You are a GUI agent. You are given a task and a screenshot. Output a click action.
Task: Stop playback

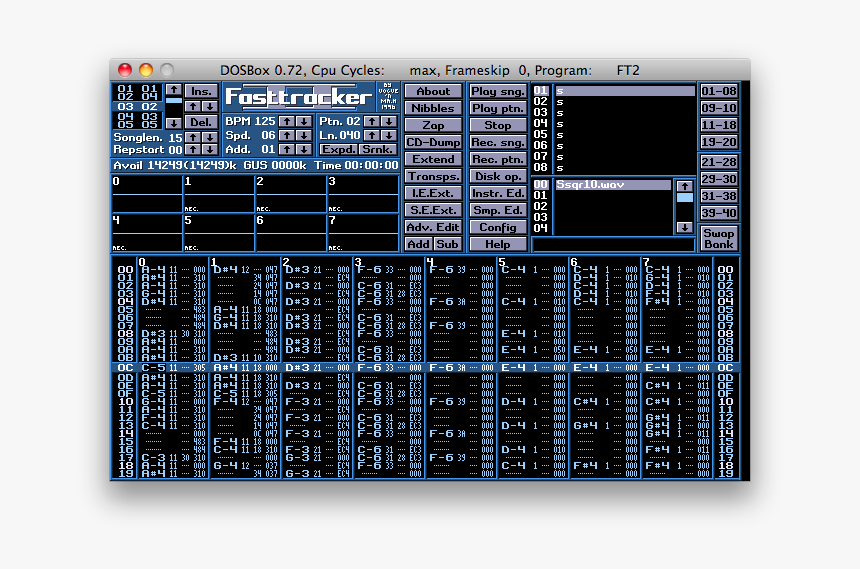(498, 125)
